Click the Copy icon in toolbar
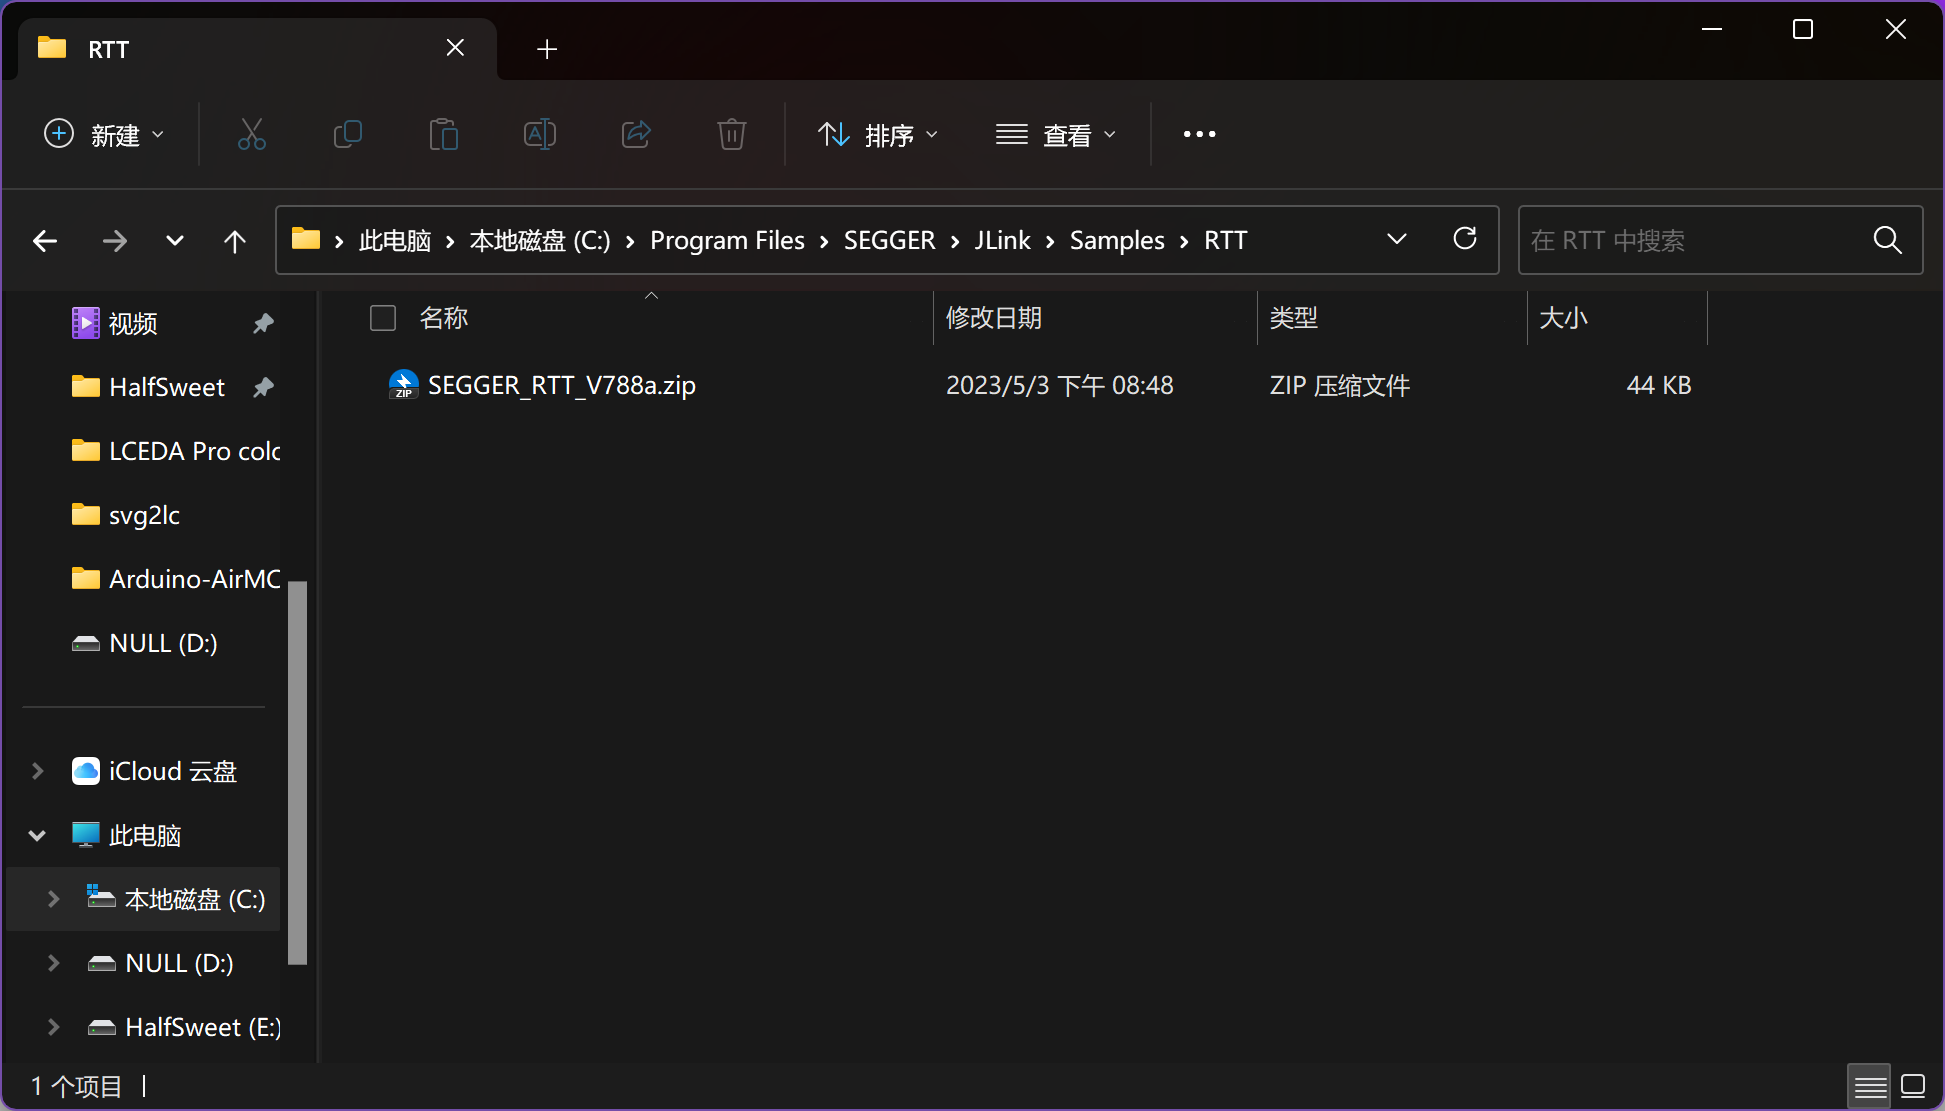 click(347, 134)
